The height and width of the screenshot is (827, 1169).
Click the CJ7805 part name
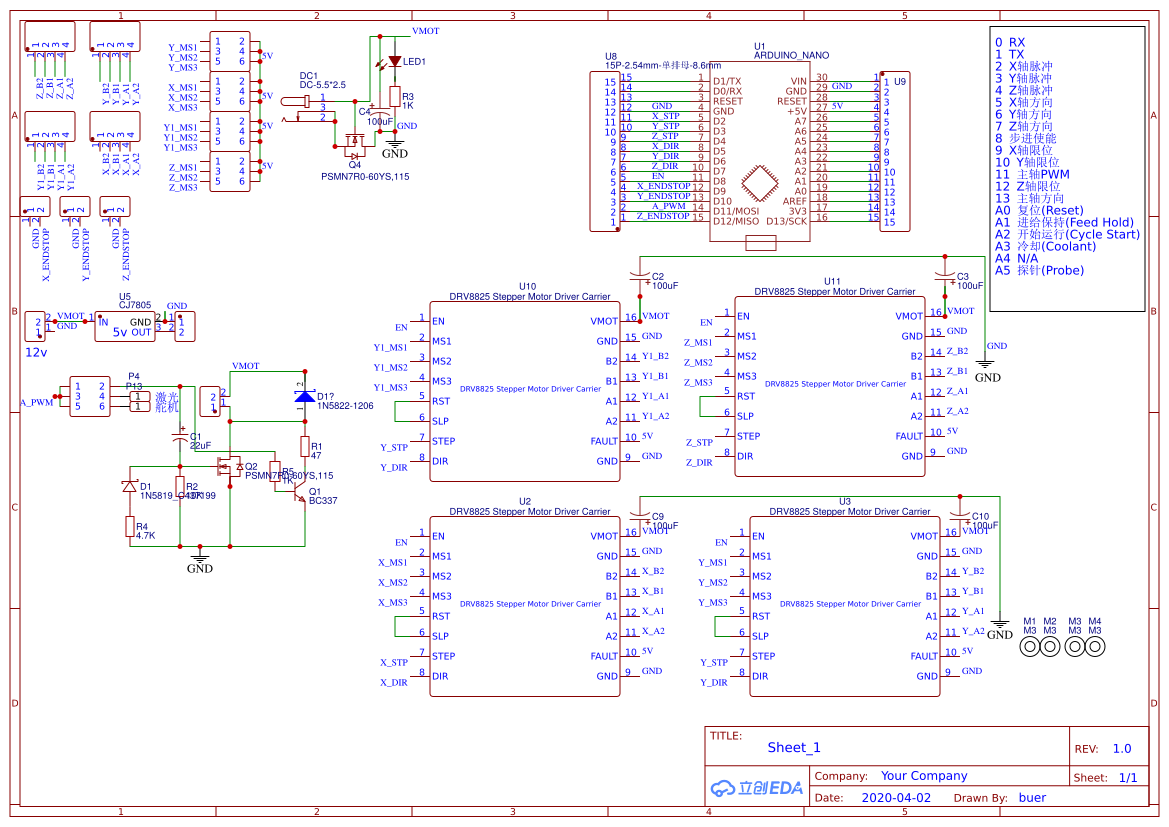[x=135, y=305]
